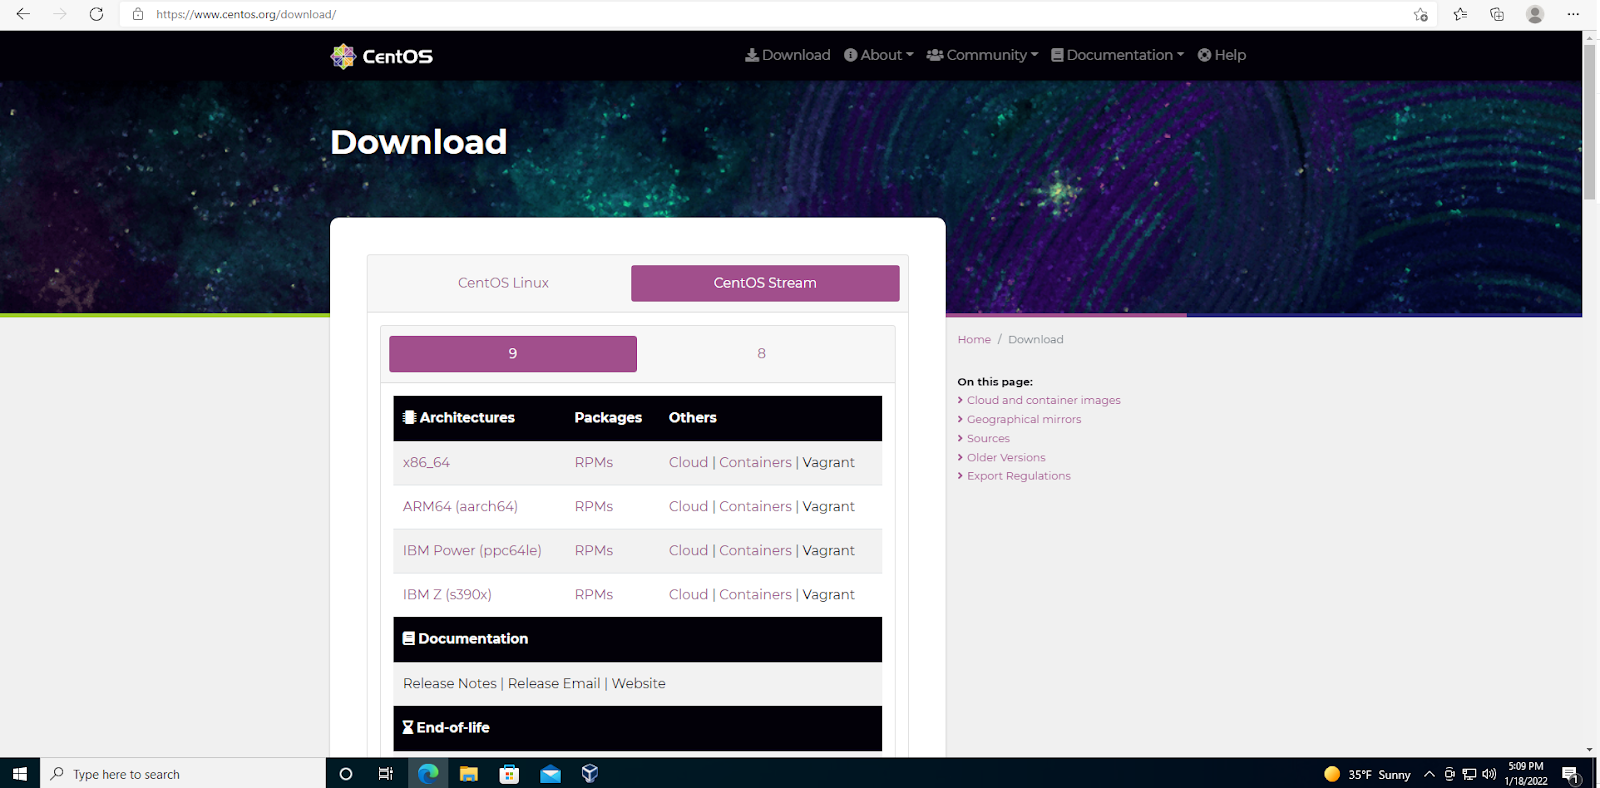Go back using browser back arrow
This screenshot has height=788, width=1600.
pyautogui.click(x=23, y=14)
